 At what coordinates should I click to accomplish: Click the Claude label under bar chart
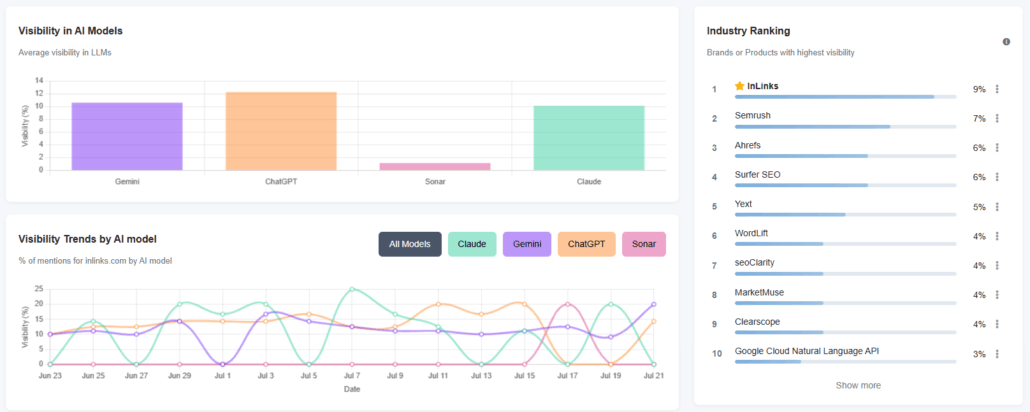tap(589, 181)
